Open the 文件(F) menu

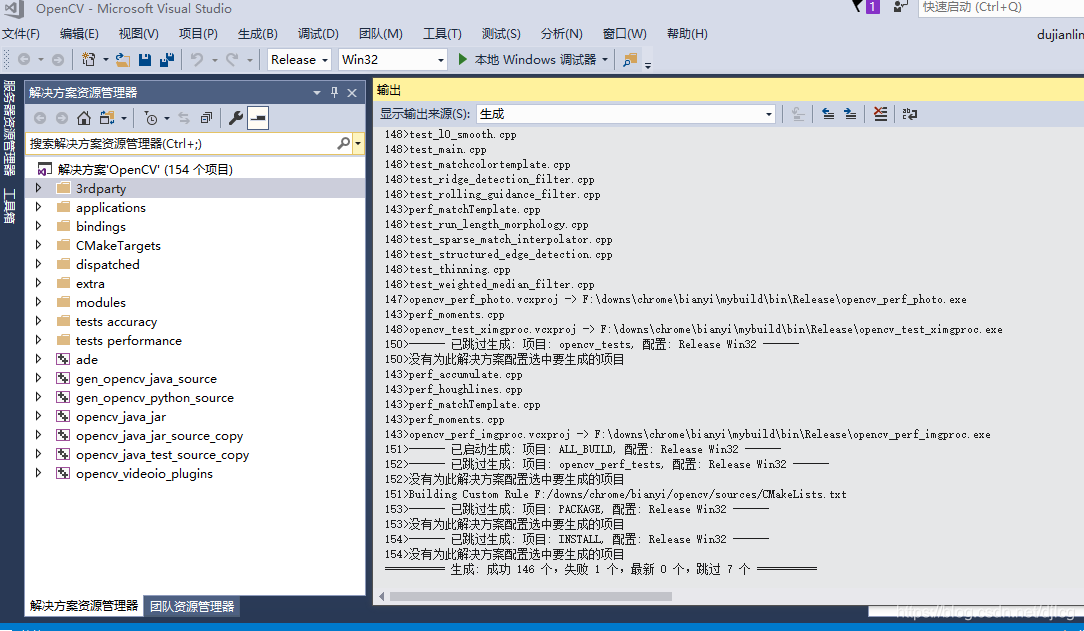tap(21, 34)
